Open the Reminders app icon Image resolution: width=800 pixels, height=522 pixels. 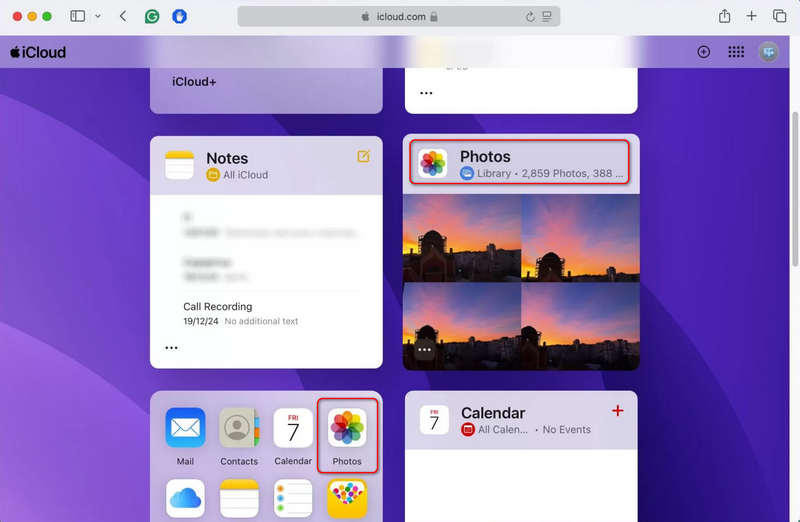click(293, 499)
